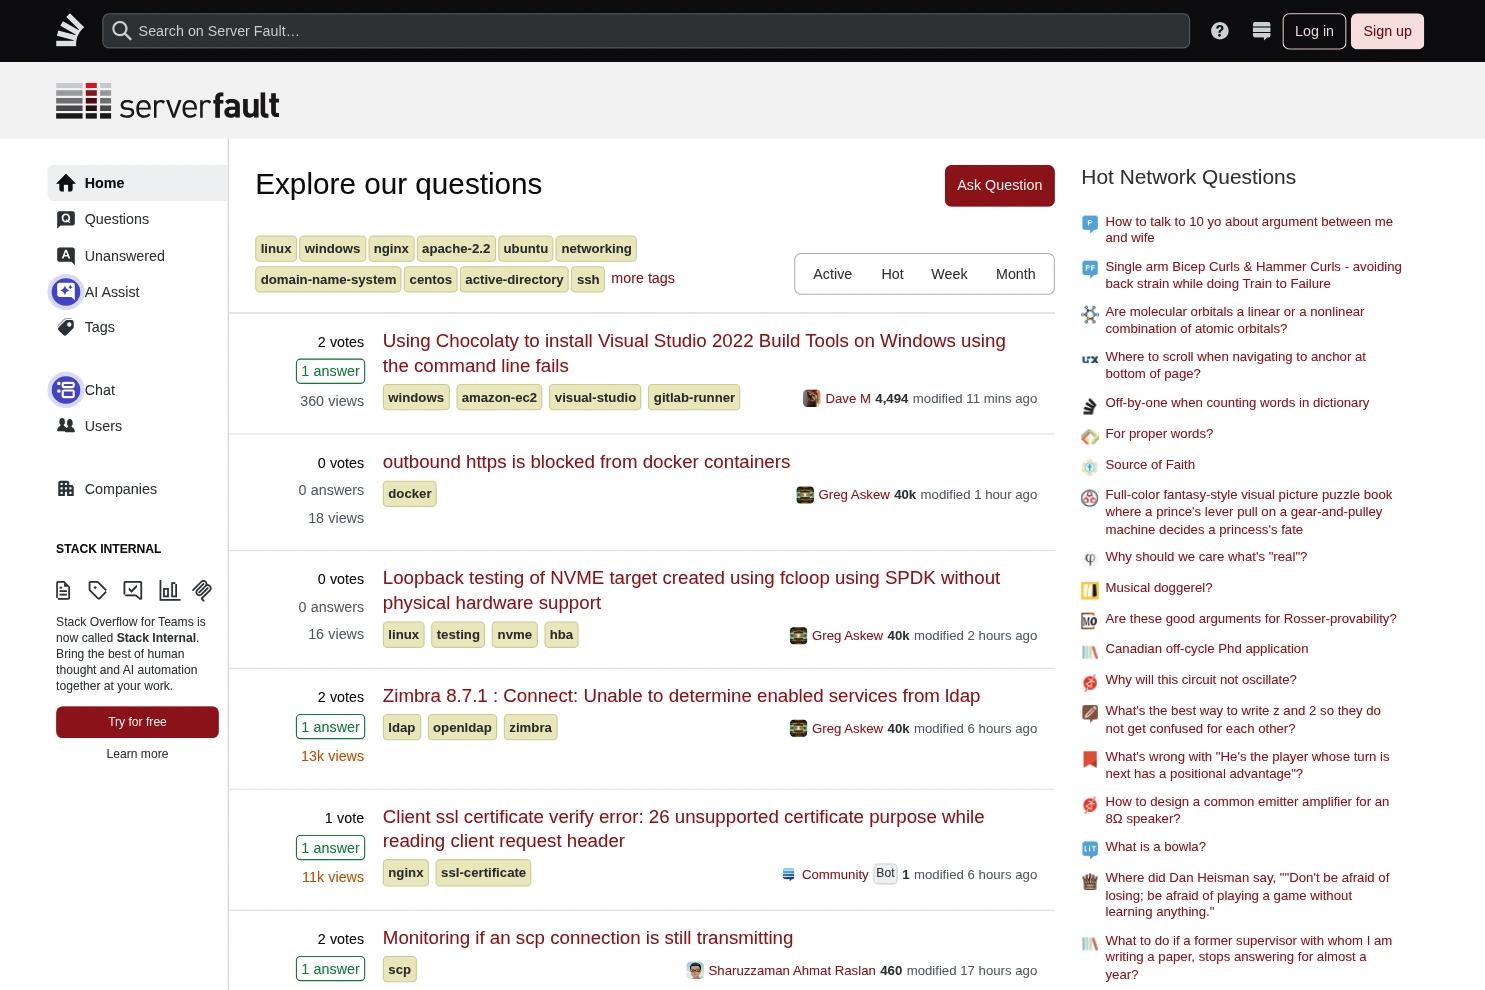Click Community bot avatar icon
This screenshot has height=990, width=1485.
coord(788,874)
